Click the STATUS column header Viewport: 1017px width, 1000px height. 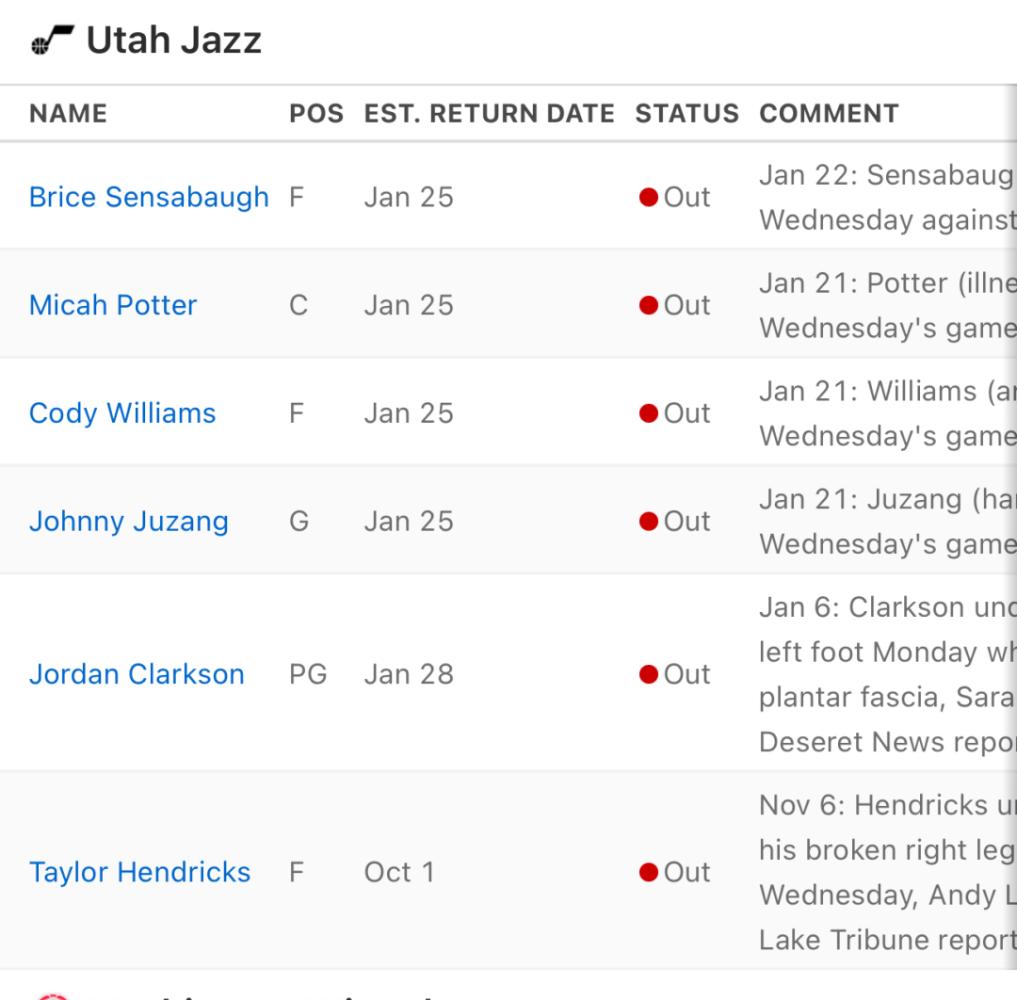point(687,113)
